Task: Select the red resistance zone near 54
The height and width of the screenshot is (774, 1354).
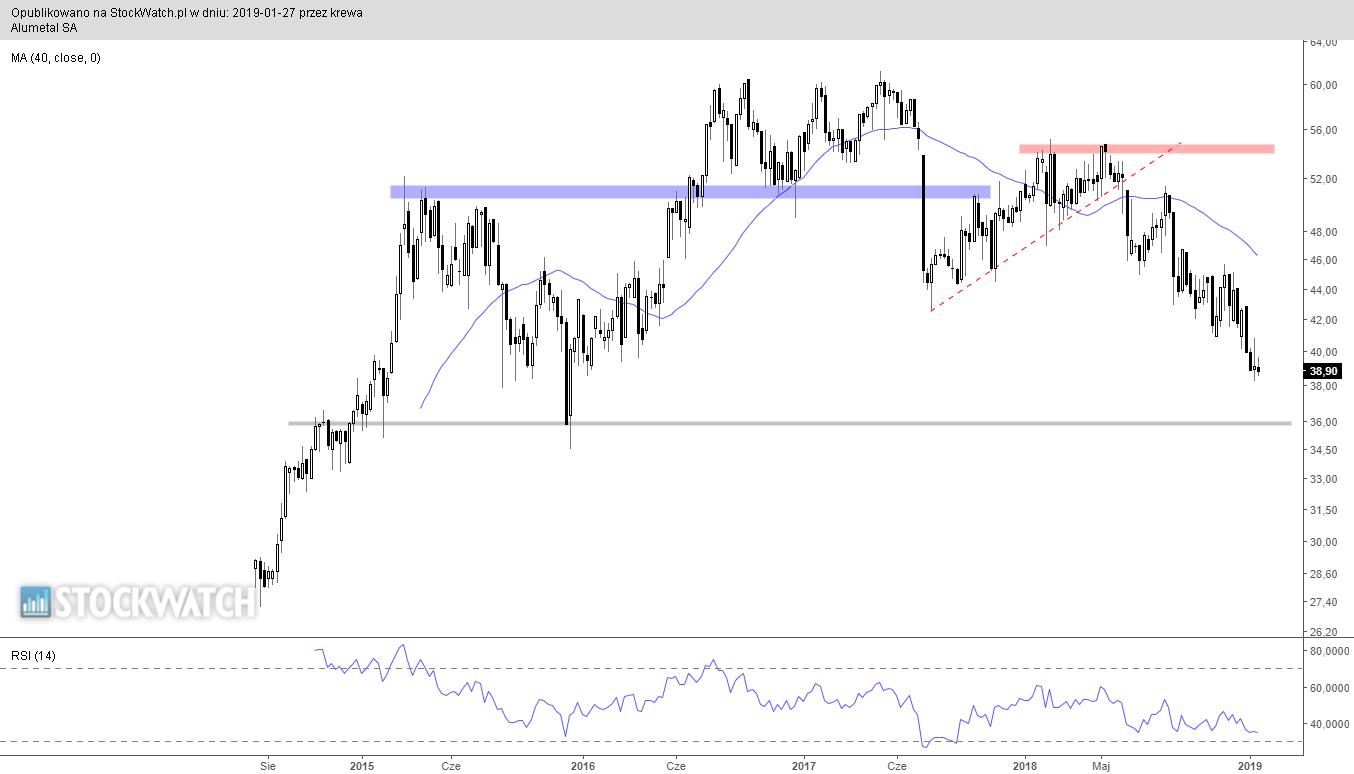Action: 1147,149
